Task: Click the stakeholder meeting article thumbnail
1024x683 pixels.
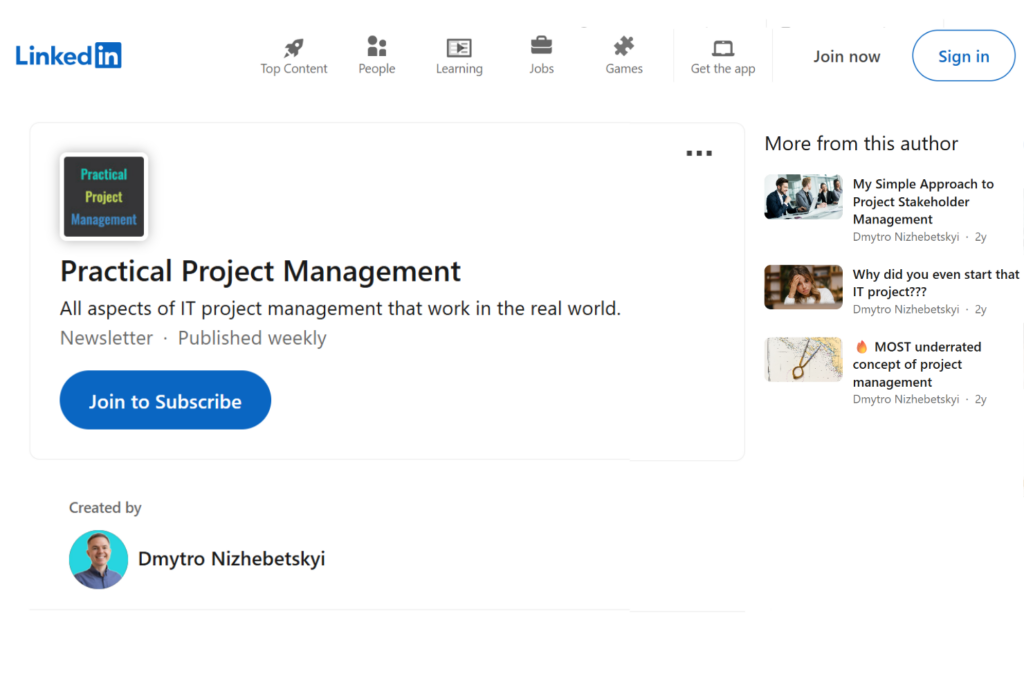Action: [x=803, y=197]
